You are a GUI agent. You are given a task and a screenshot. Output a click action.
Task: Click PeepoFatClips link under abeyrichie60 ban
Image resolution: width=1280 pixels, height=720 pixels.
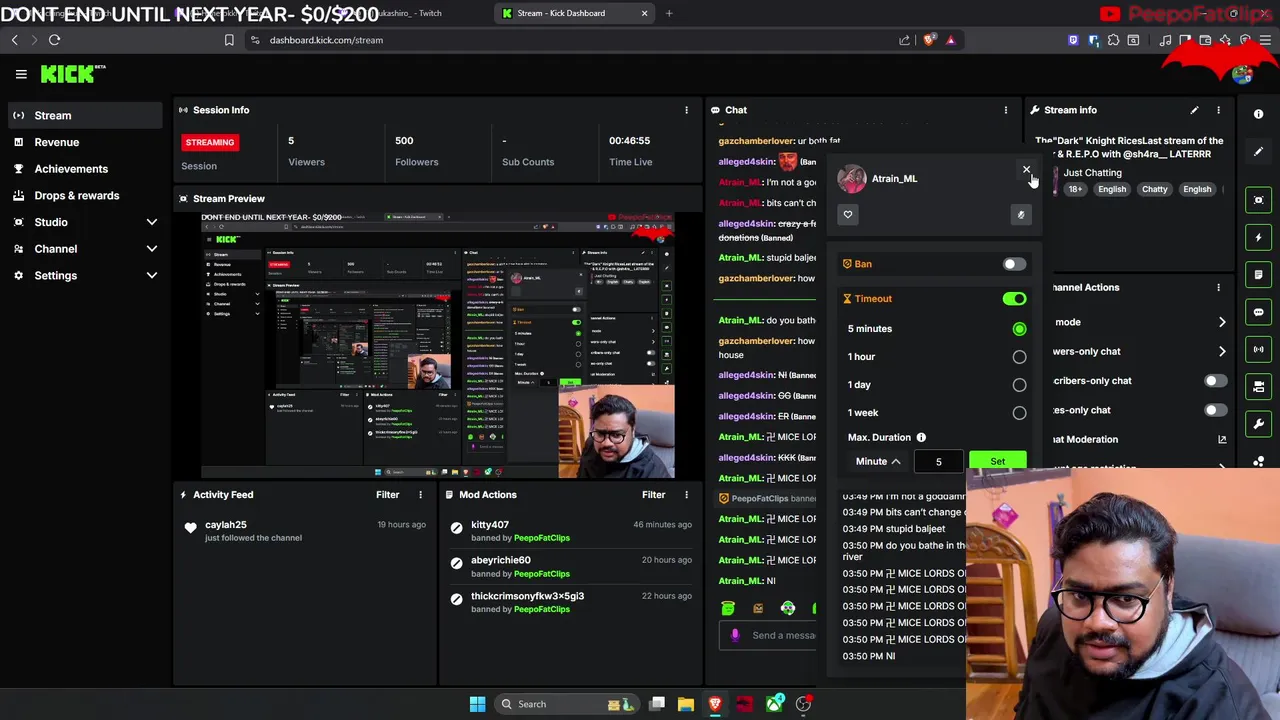541,574
